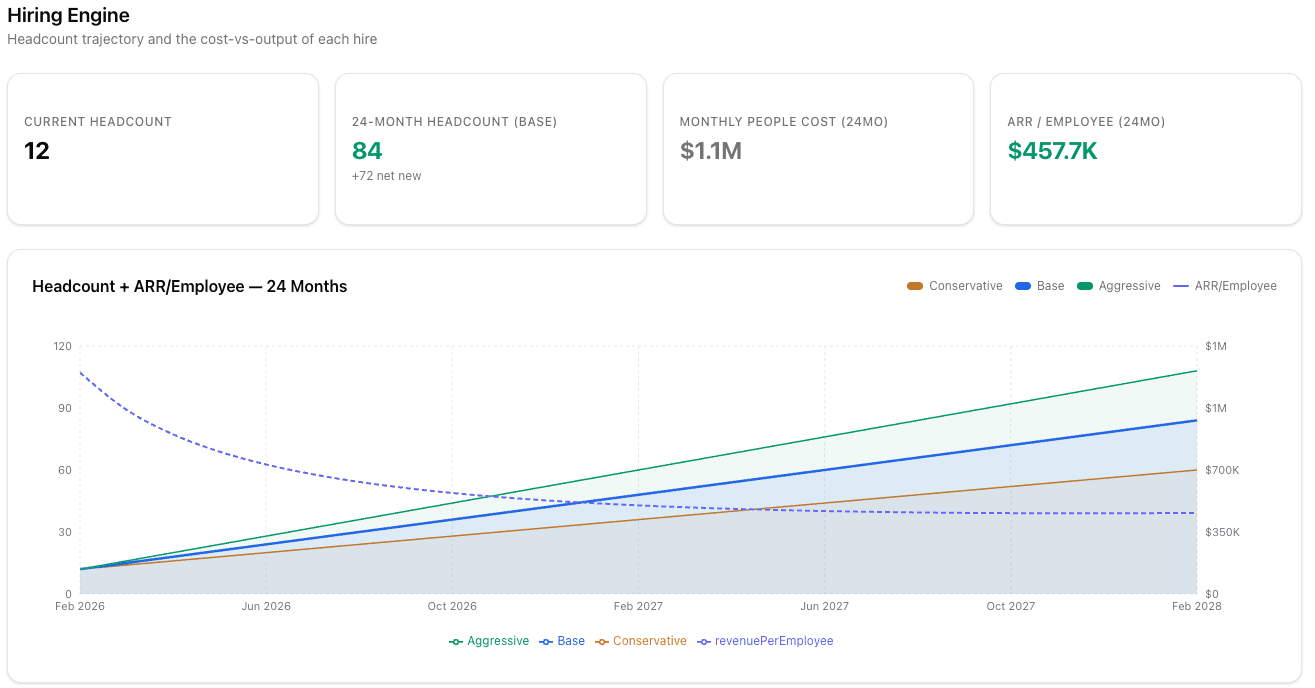Click the ARR per Employee $457.7K value
The width and height of the screenshot is (1315, 688).
[x=1052, y=151]
